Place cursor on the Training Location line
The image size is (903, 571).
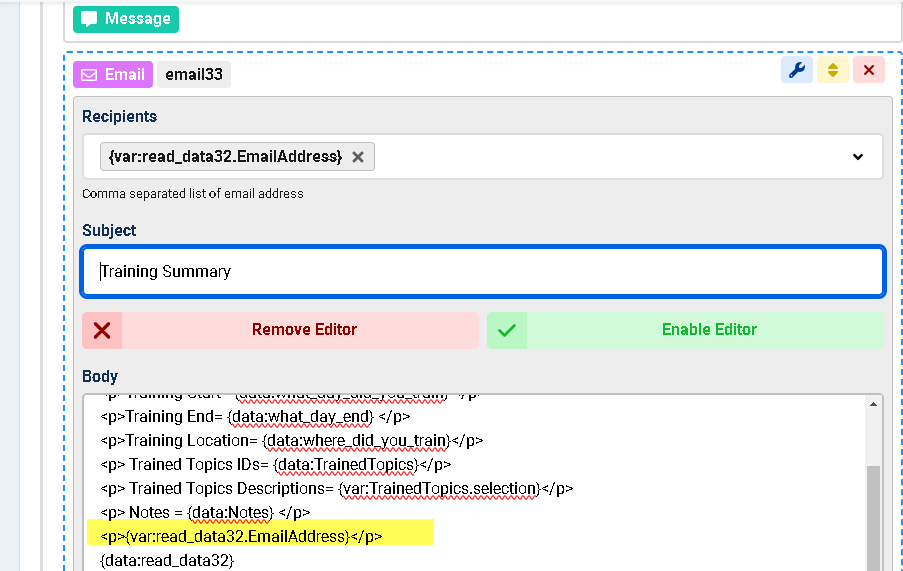(x=290, y=440)
